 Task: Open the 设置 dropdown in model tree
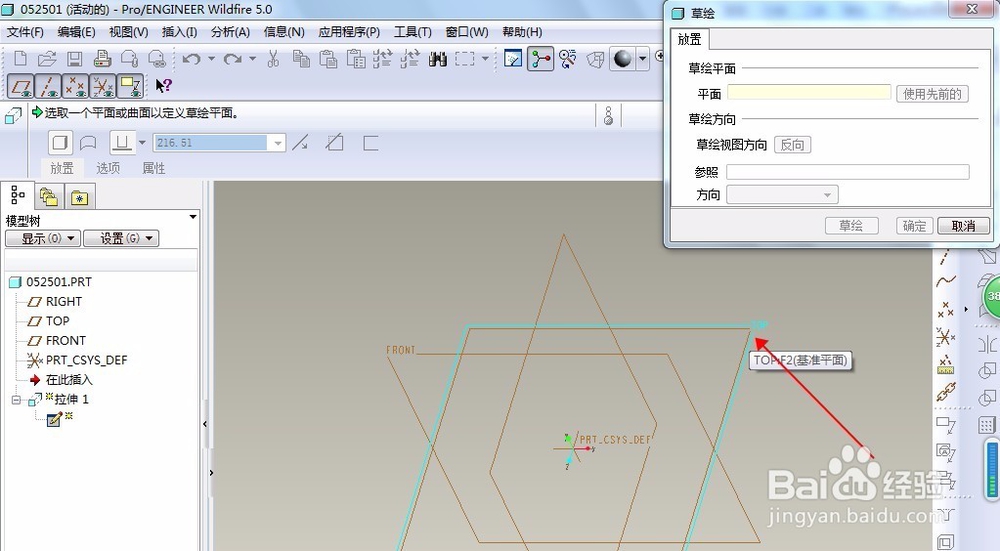(121, 239)
